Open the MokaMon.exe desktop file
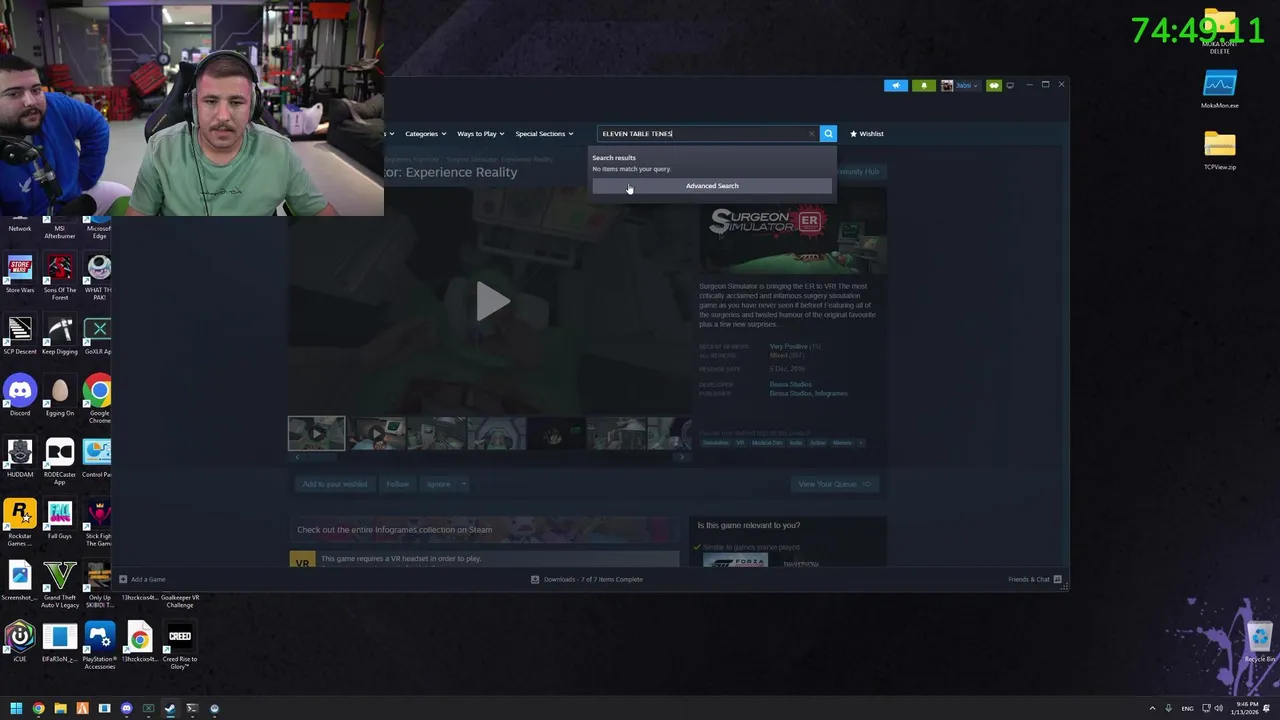The image size is (1280, 720). tap(1220, 89)
